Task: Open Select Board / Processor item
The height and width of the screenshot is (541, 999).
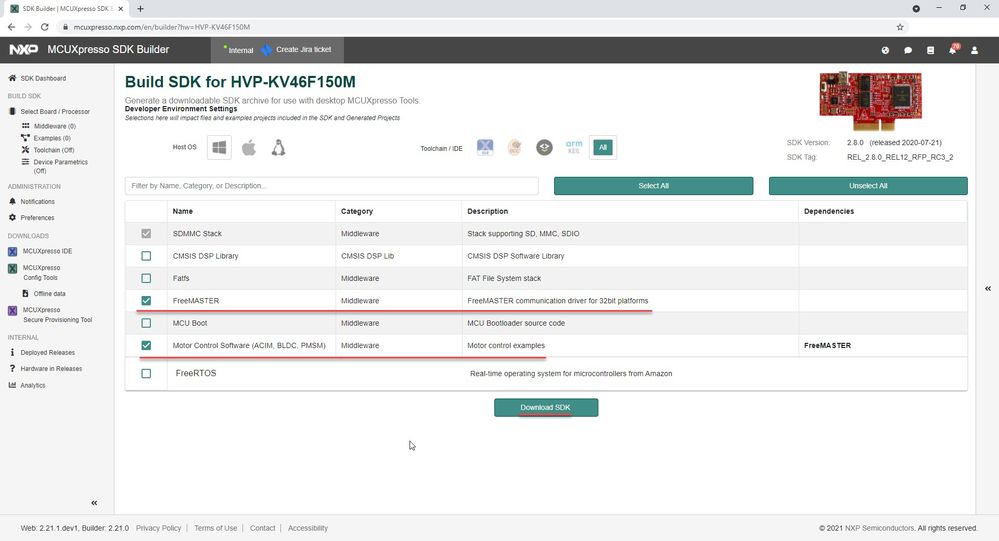Action: [55, 112]
